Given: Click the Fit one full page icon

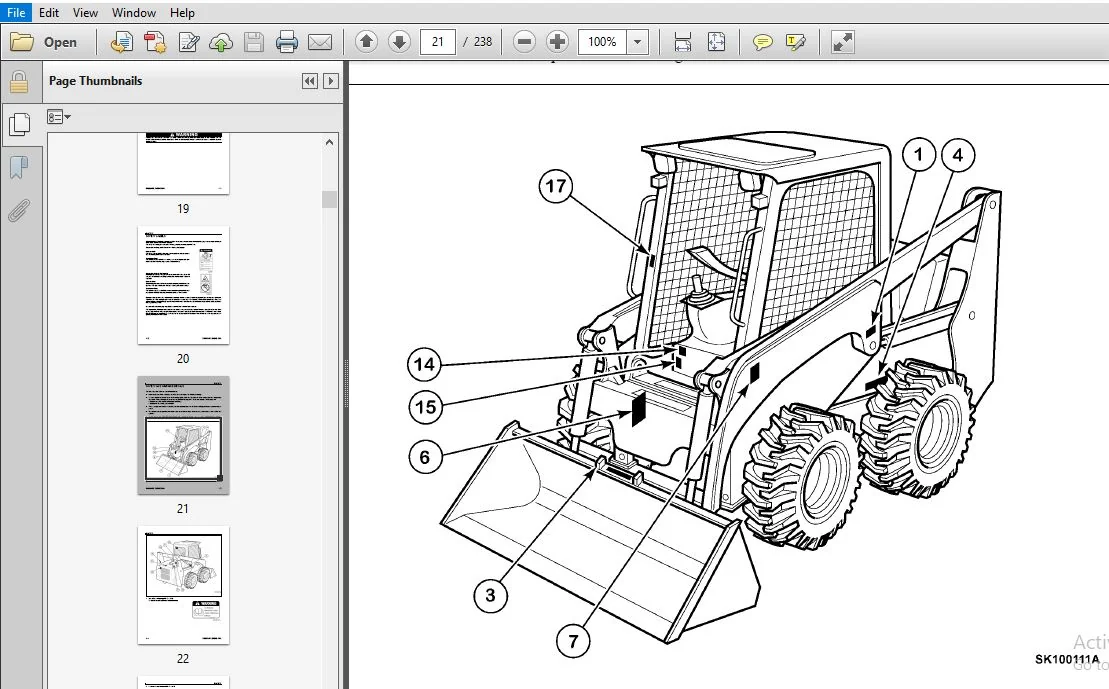Looking at the screenshot, I should click(716, 42).
